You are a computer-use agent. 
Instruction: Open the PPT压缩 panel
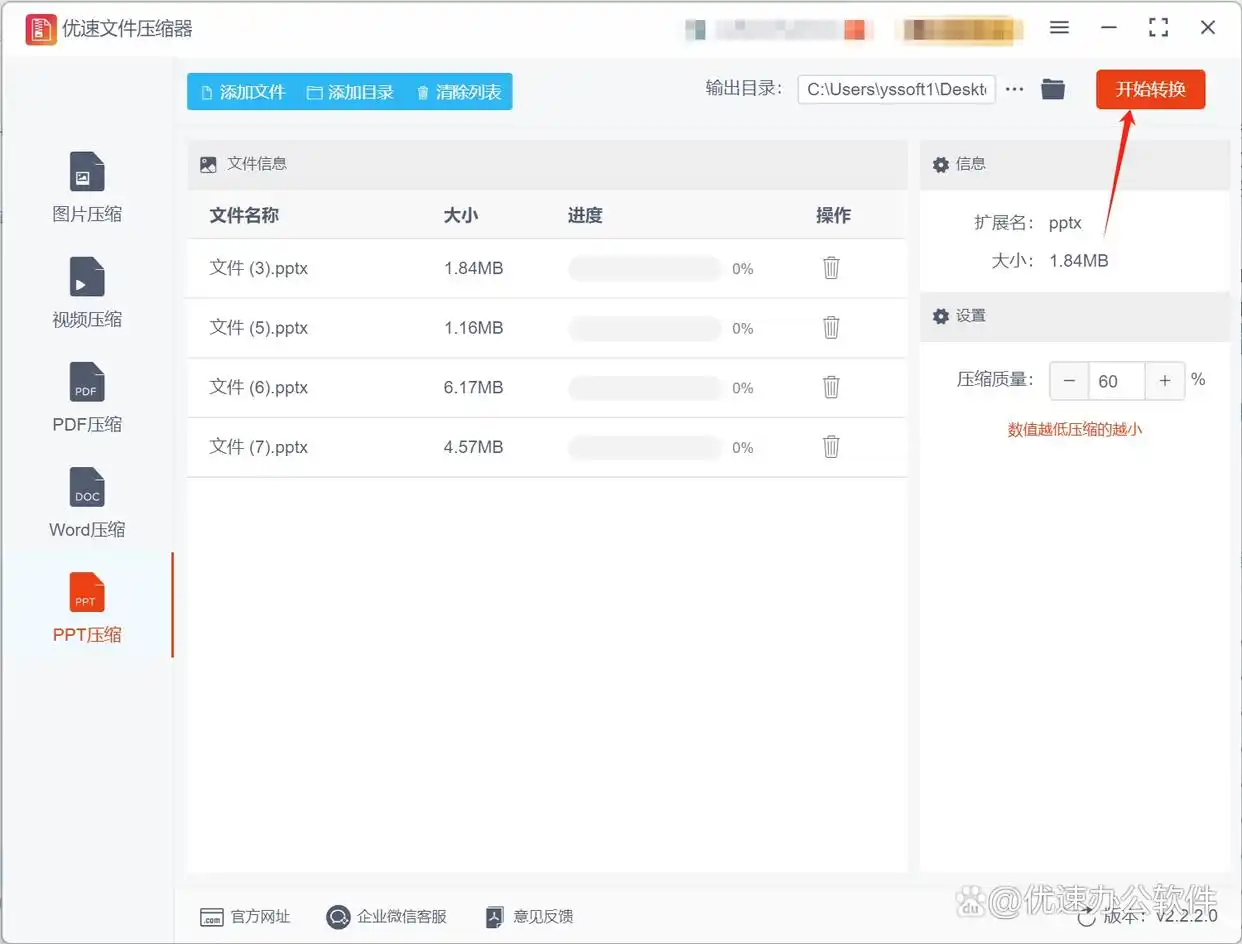coord(86,607)
